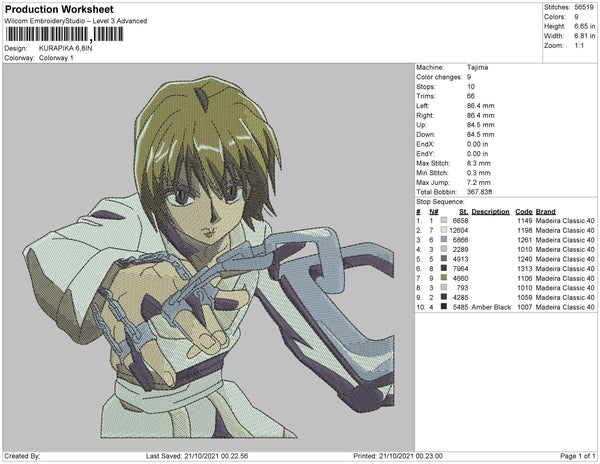The width and height of the screenshot is (600, 464).
Task: Select the brown-gray swatch beside 4913 stitches
Action: pyautogui.click(x=444, y=259)
